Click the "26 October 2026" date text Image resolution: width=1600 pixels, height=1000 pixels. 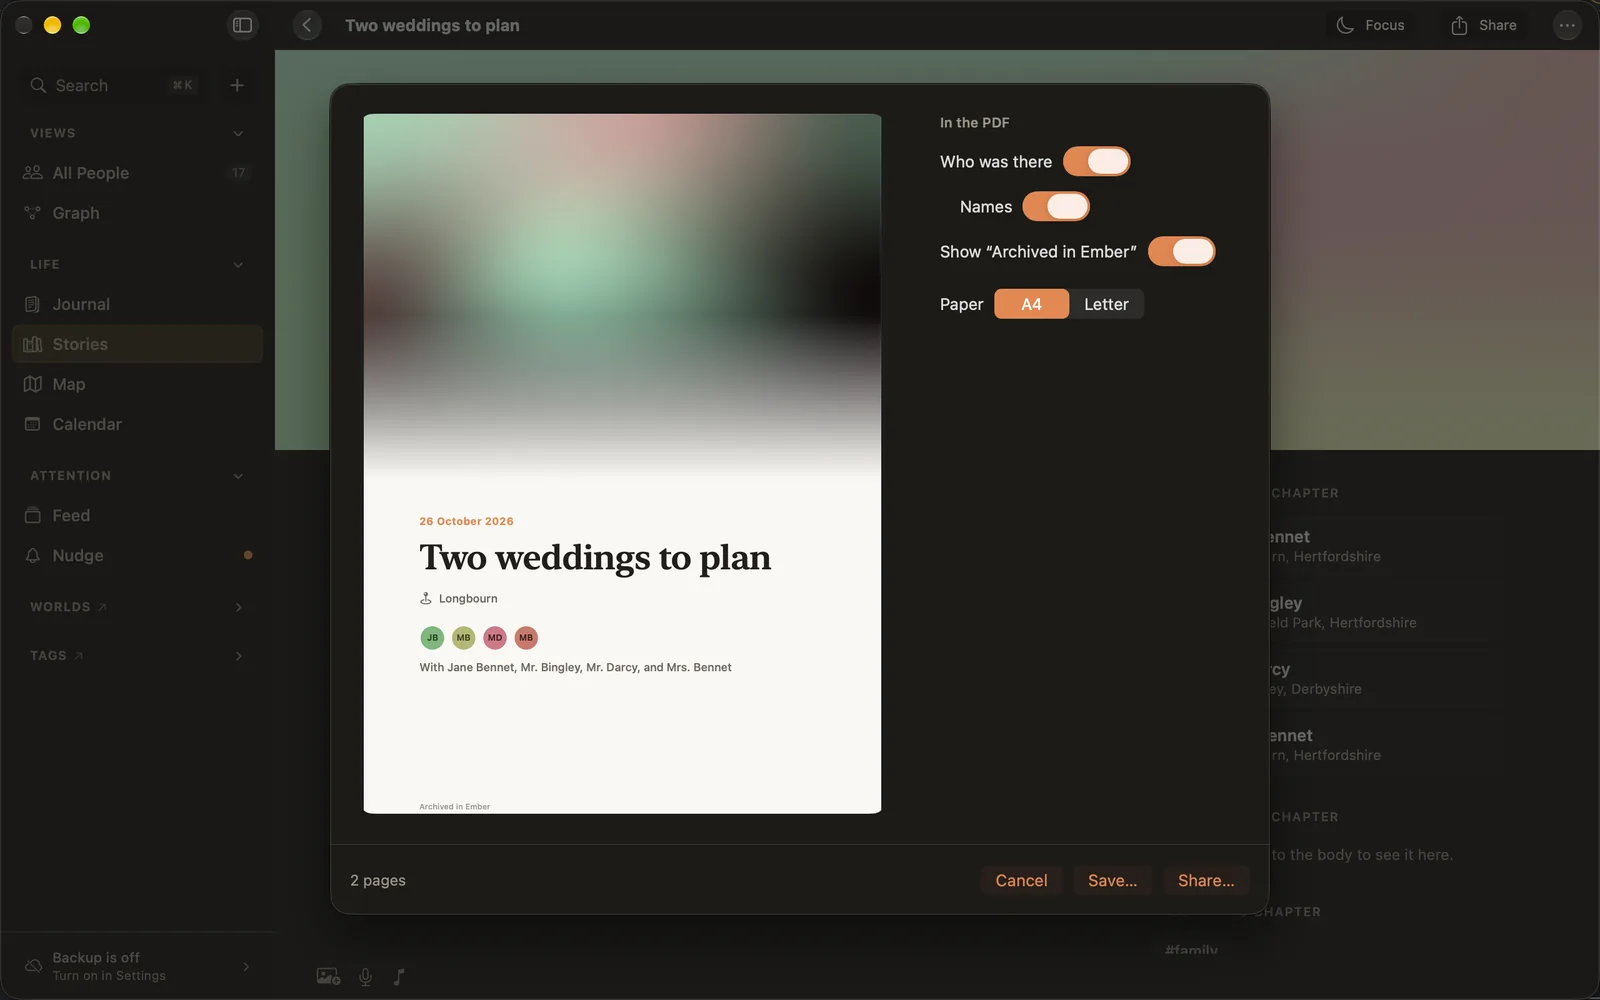[466, 521]
